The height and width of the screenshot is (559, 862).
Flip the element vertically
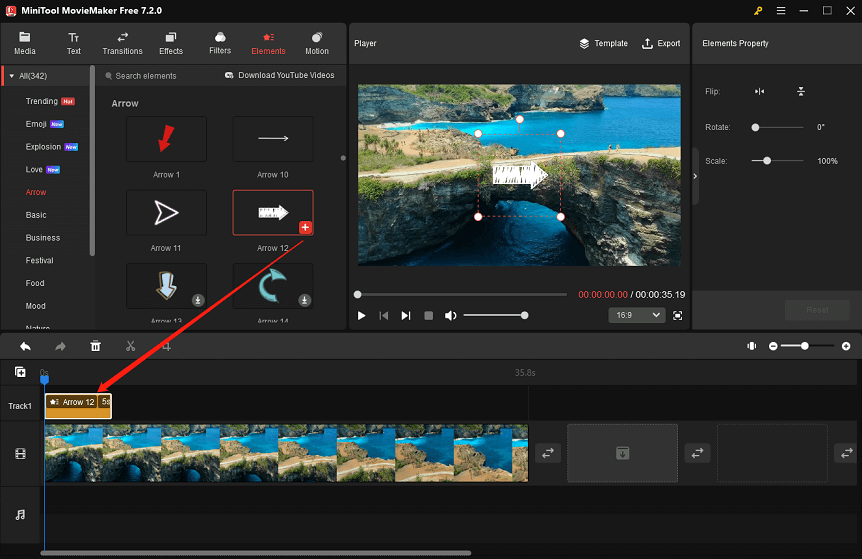coord(801,91)
